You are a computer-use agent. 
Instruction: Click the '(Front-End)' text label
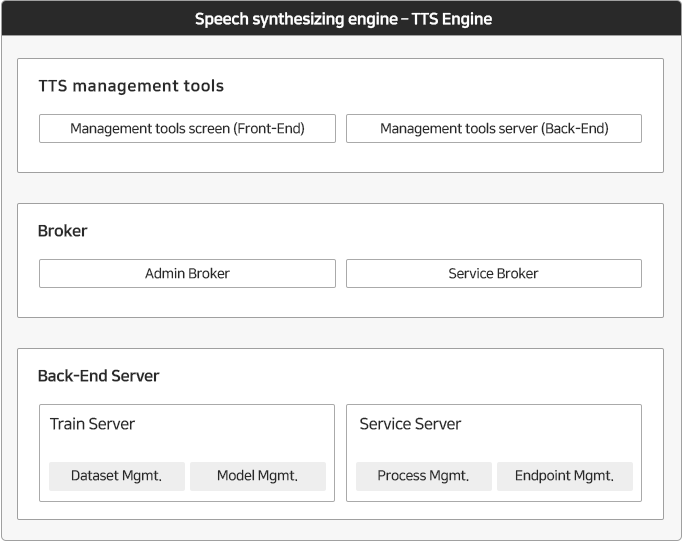coord(269,129)
